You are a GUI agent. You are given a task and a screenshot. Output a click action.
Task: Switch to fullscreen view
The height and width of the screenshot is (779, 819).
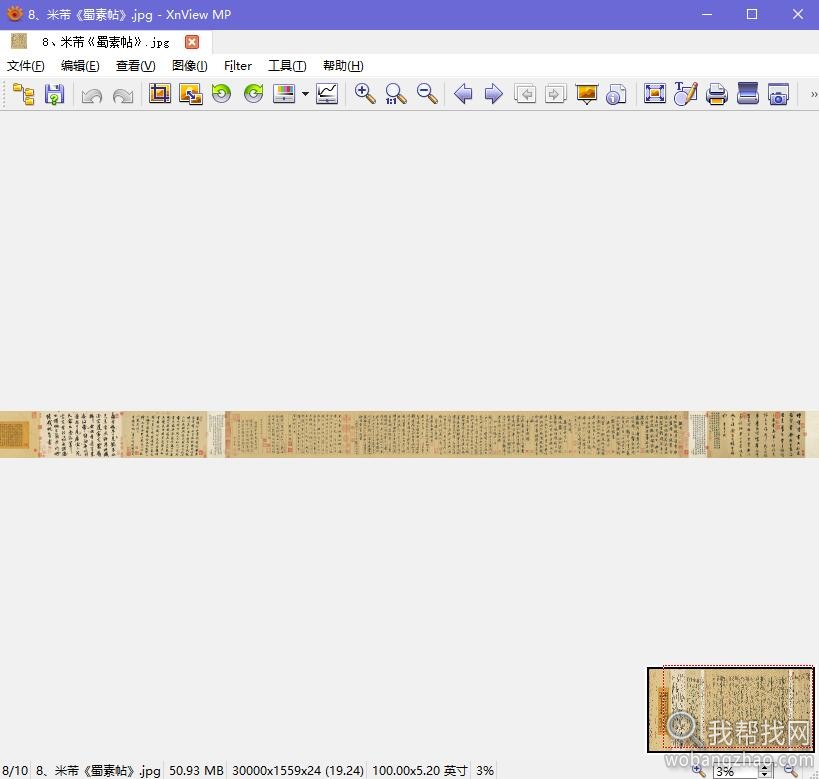(x=655, y=94)
